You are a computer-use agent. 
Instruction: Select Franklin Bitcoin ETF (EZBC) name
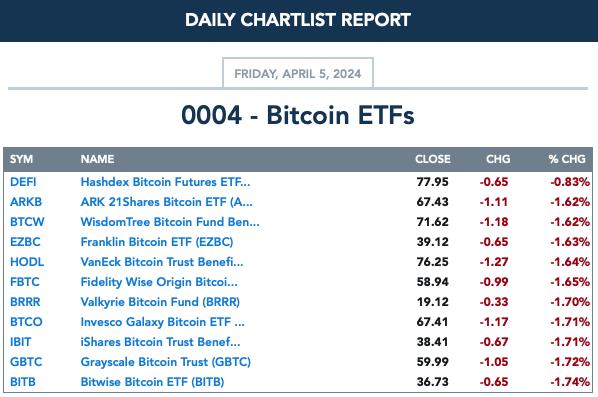click(x=157, y=242)
